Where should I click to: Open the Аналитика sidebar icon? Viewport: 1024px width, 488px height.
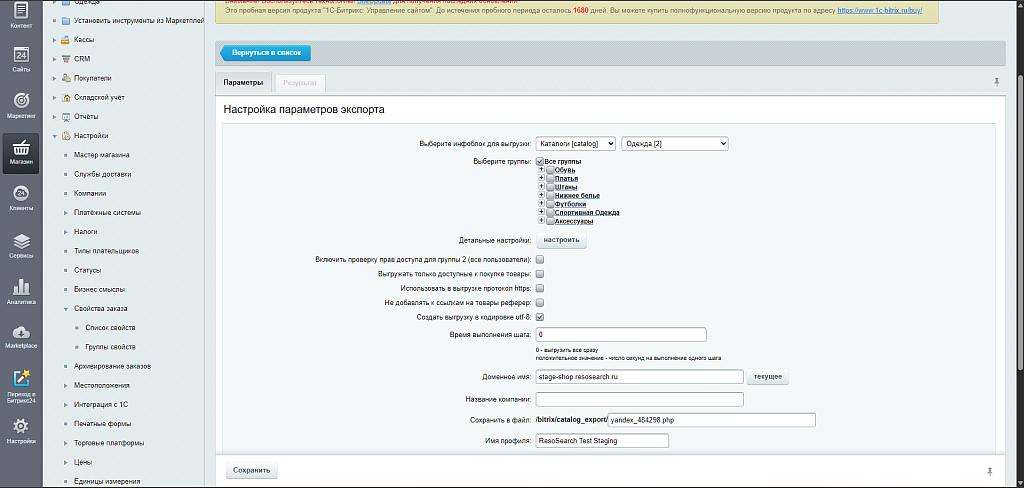(x=21, y=291)
